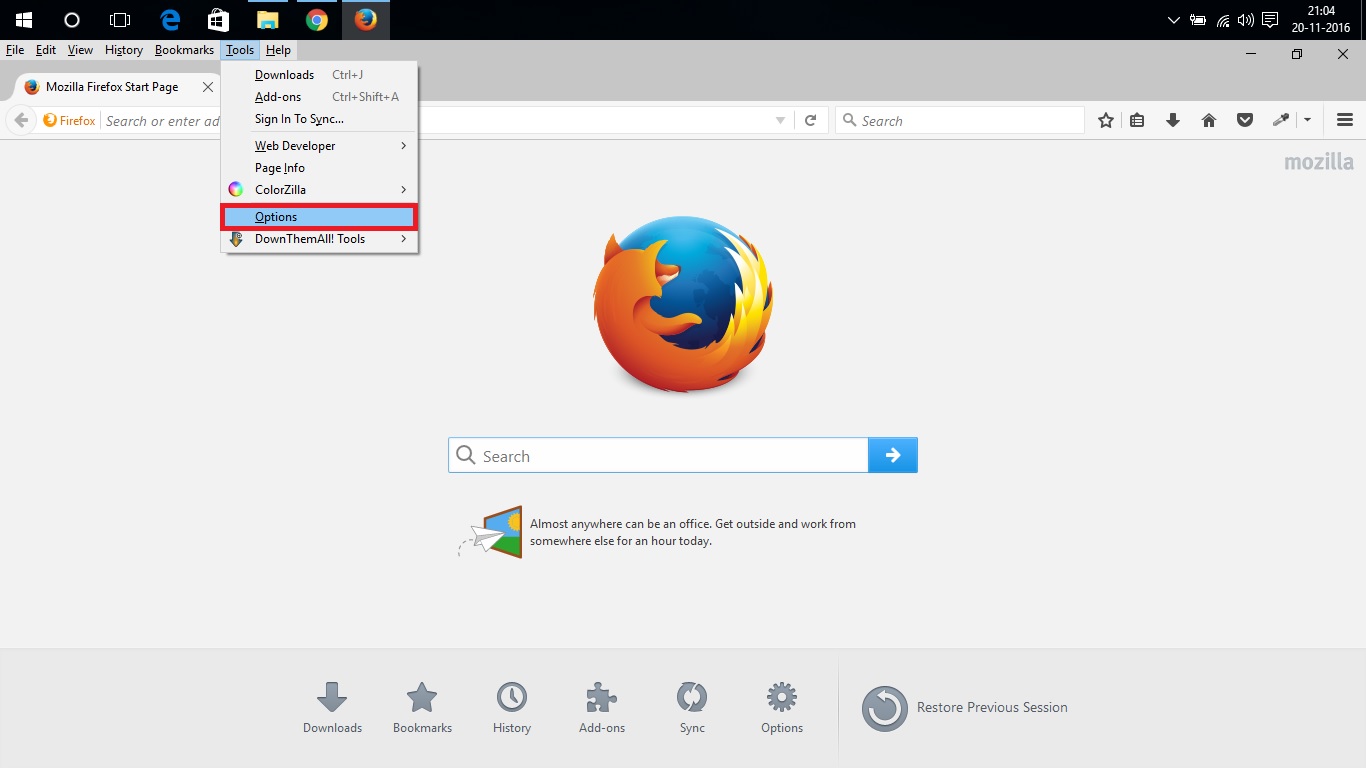Open the Bookmarks menu in the menu bar

click(184, 50)
